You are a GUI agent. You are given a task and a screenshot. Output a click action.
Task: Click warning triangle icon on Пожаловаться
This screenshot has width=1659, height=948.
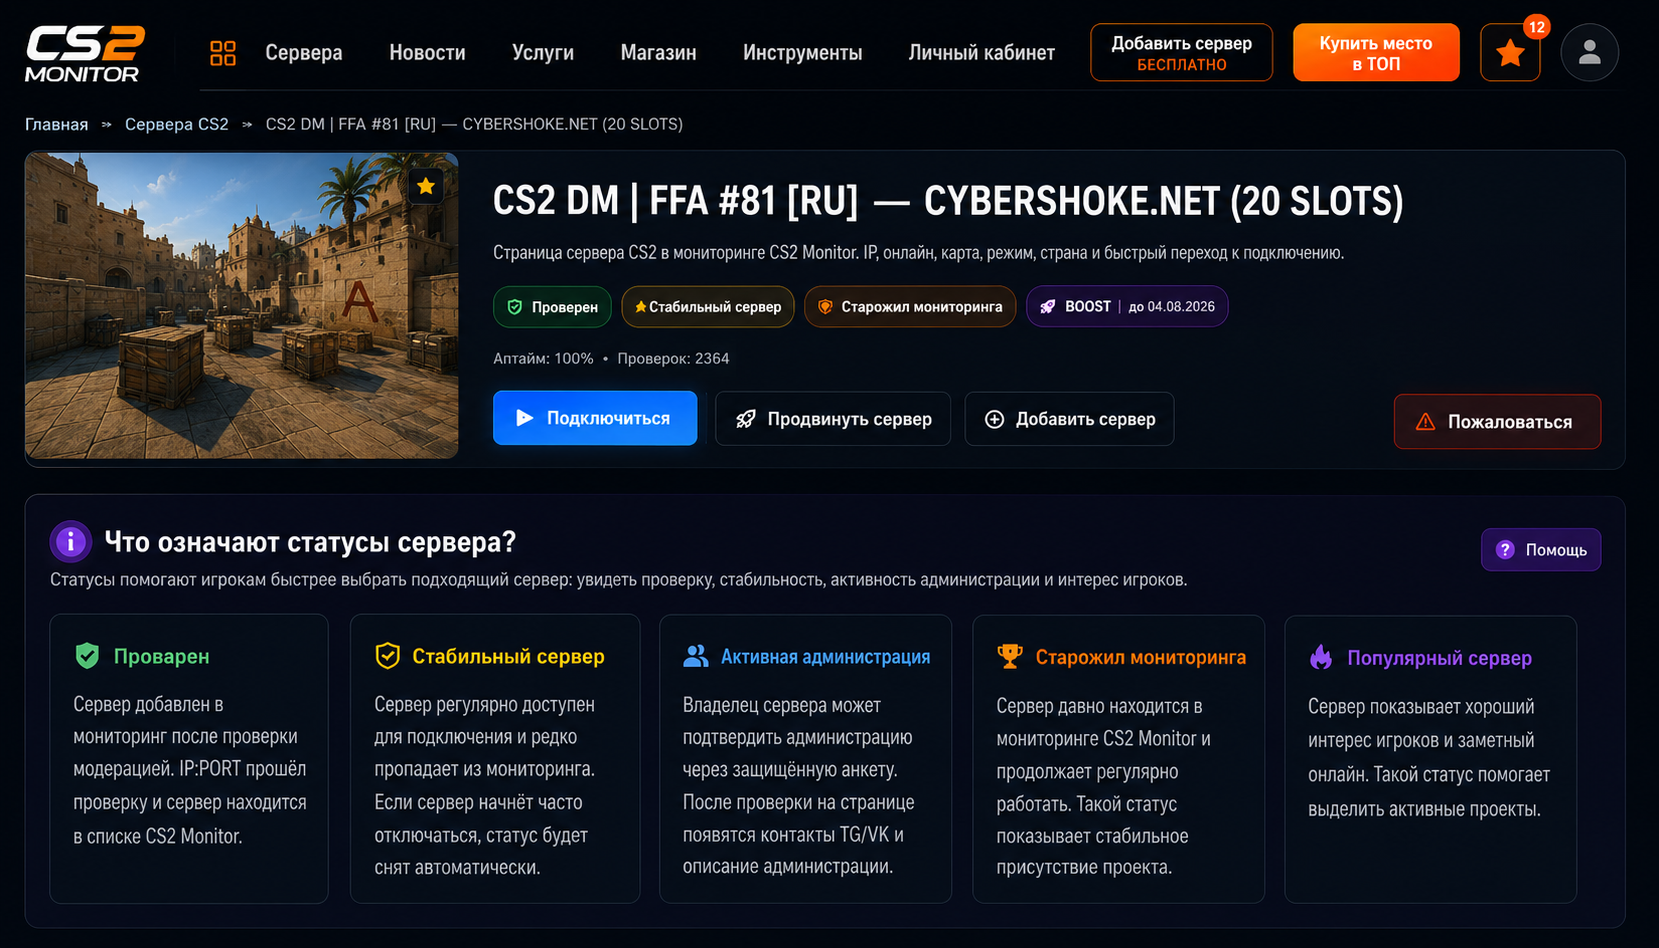(x=1425, y=422)
